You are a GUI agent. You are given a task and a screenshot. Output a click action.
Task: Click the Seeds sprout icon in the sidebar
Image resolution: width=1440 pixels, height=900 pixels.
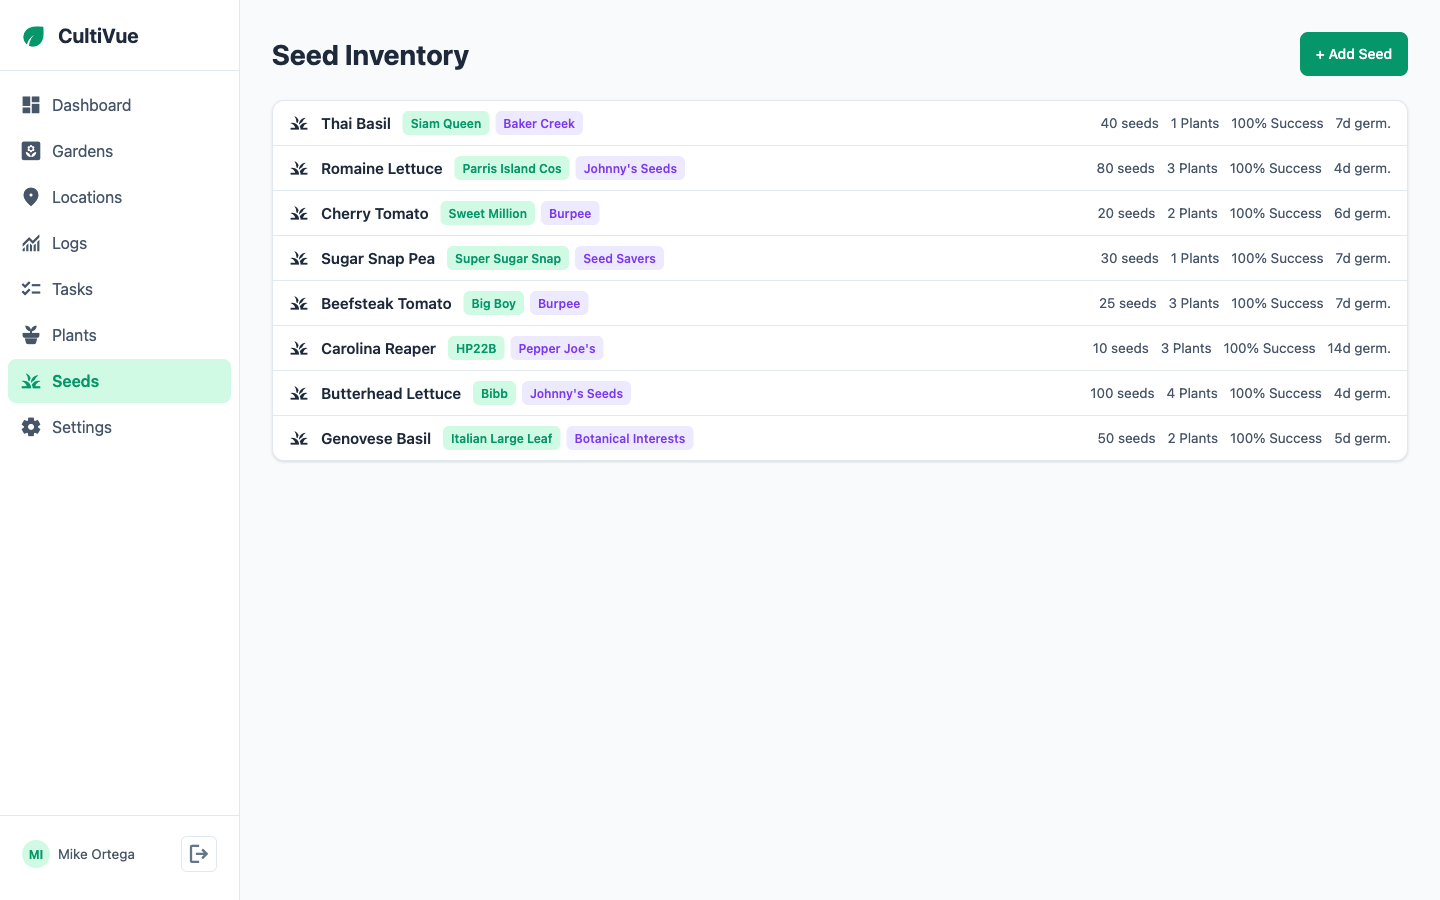(x=30, y=381)
